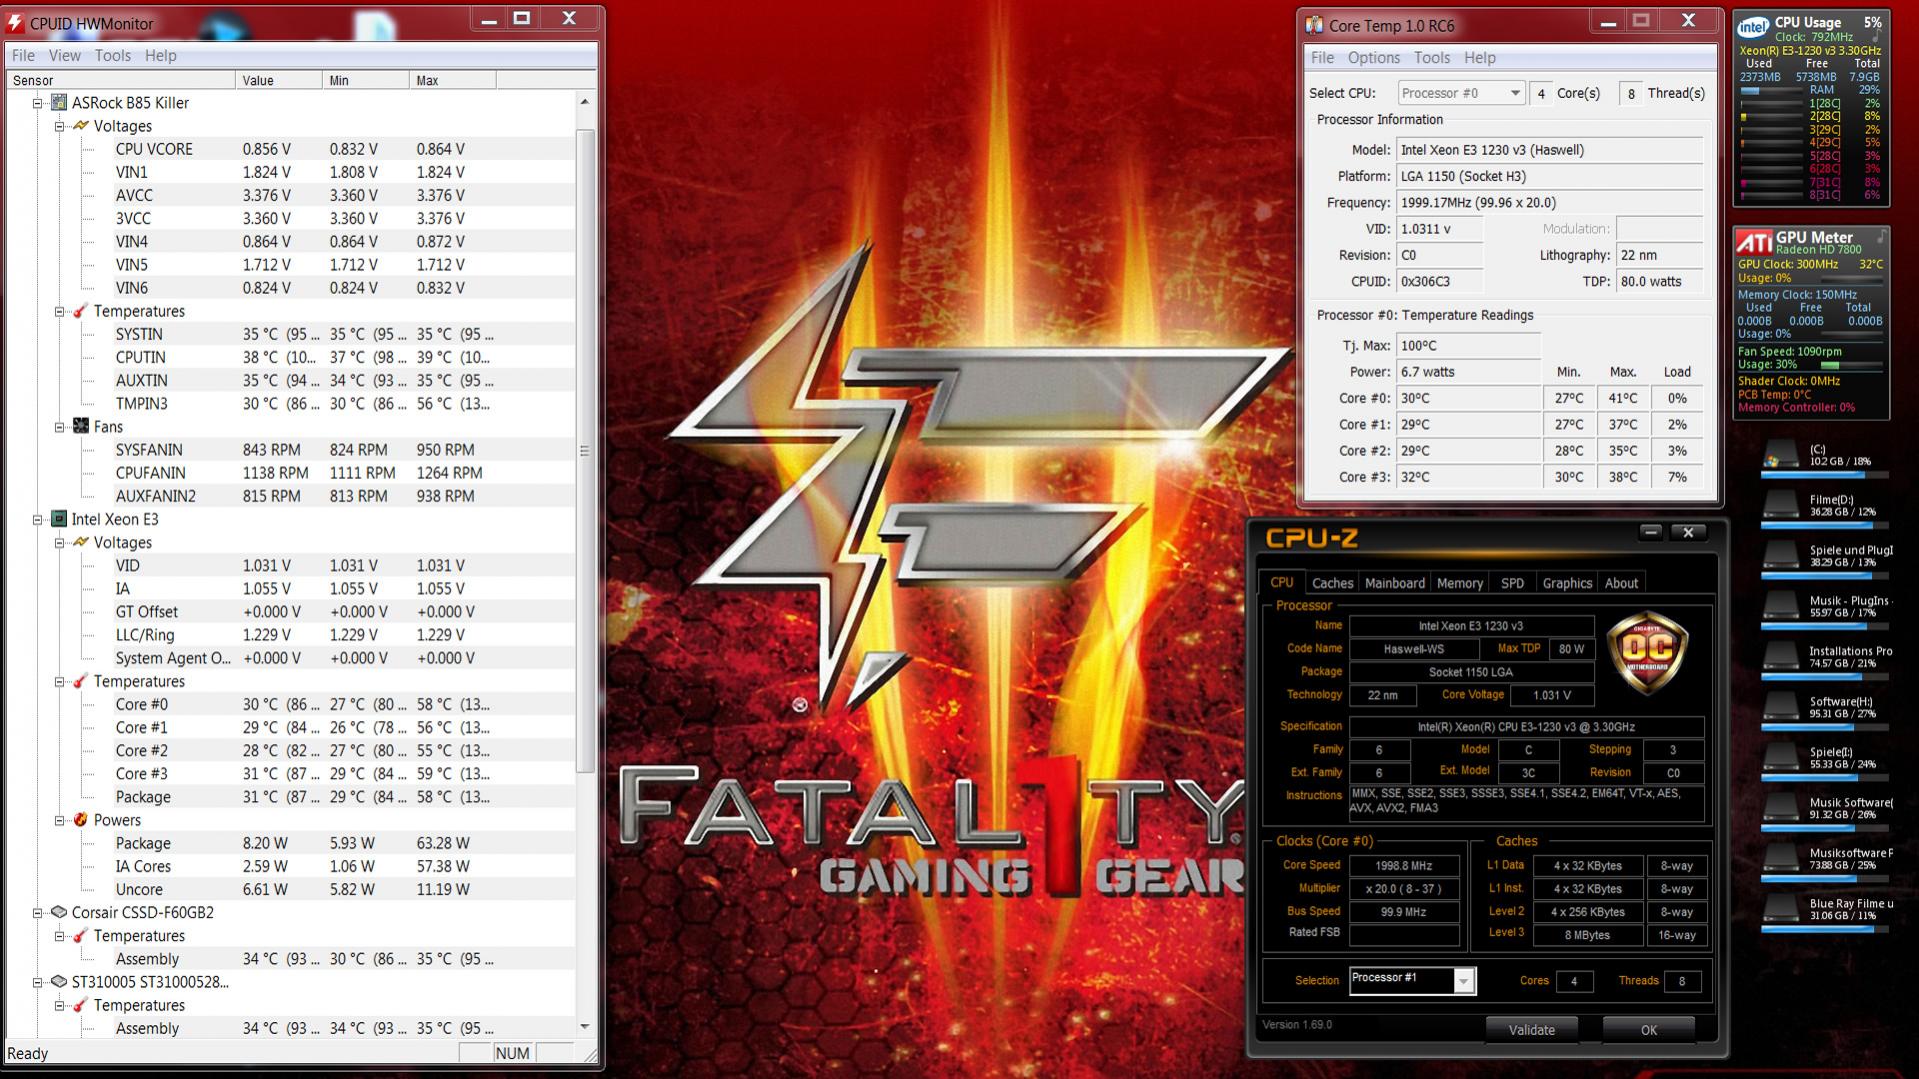Click the Installations Pro drive icon
The width and height of the screenshot is (1919, 1079).
point(1780,656)
